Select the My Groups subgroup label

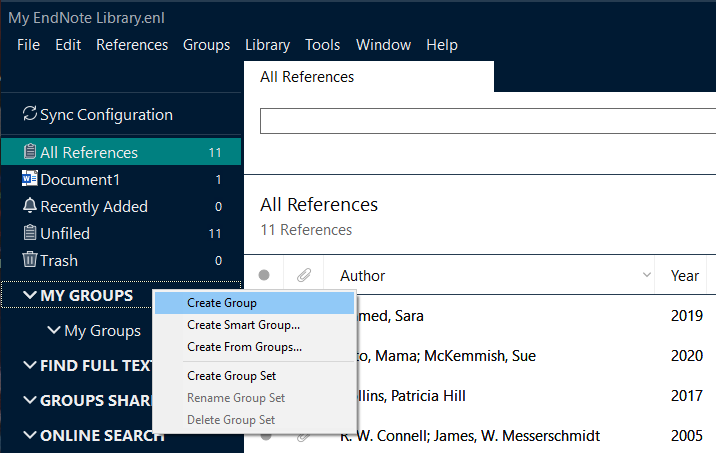click(x=102, y=331)
